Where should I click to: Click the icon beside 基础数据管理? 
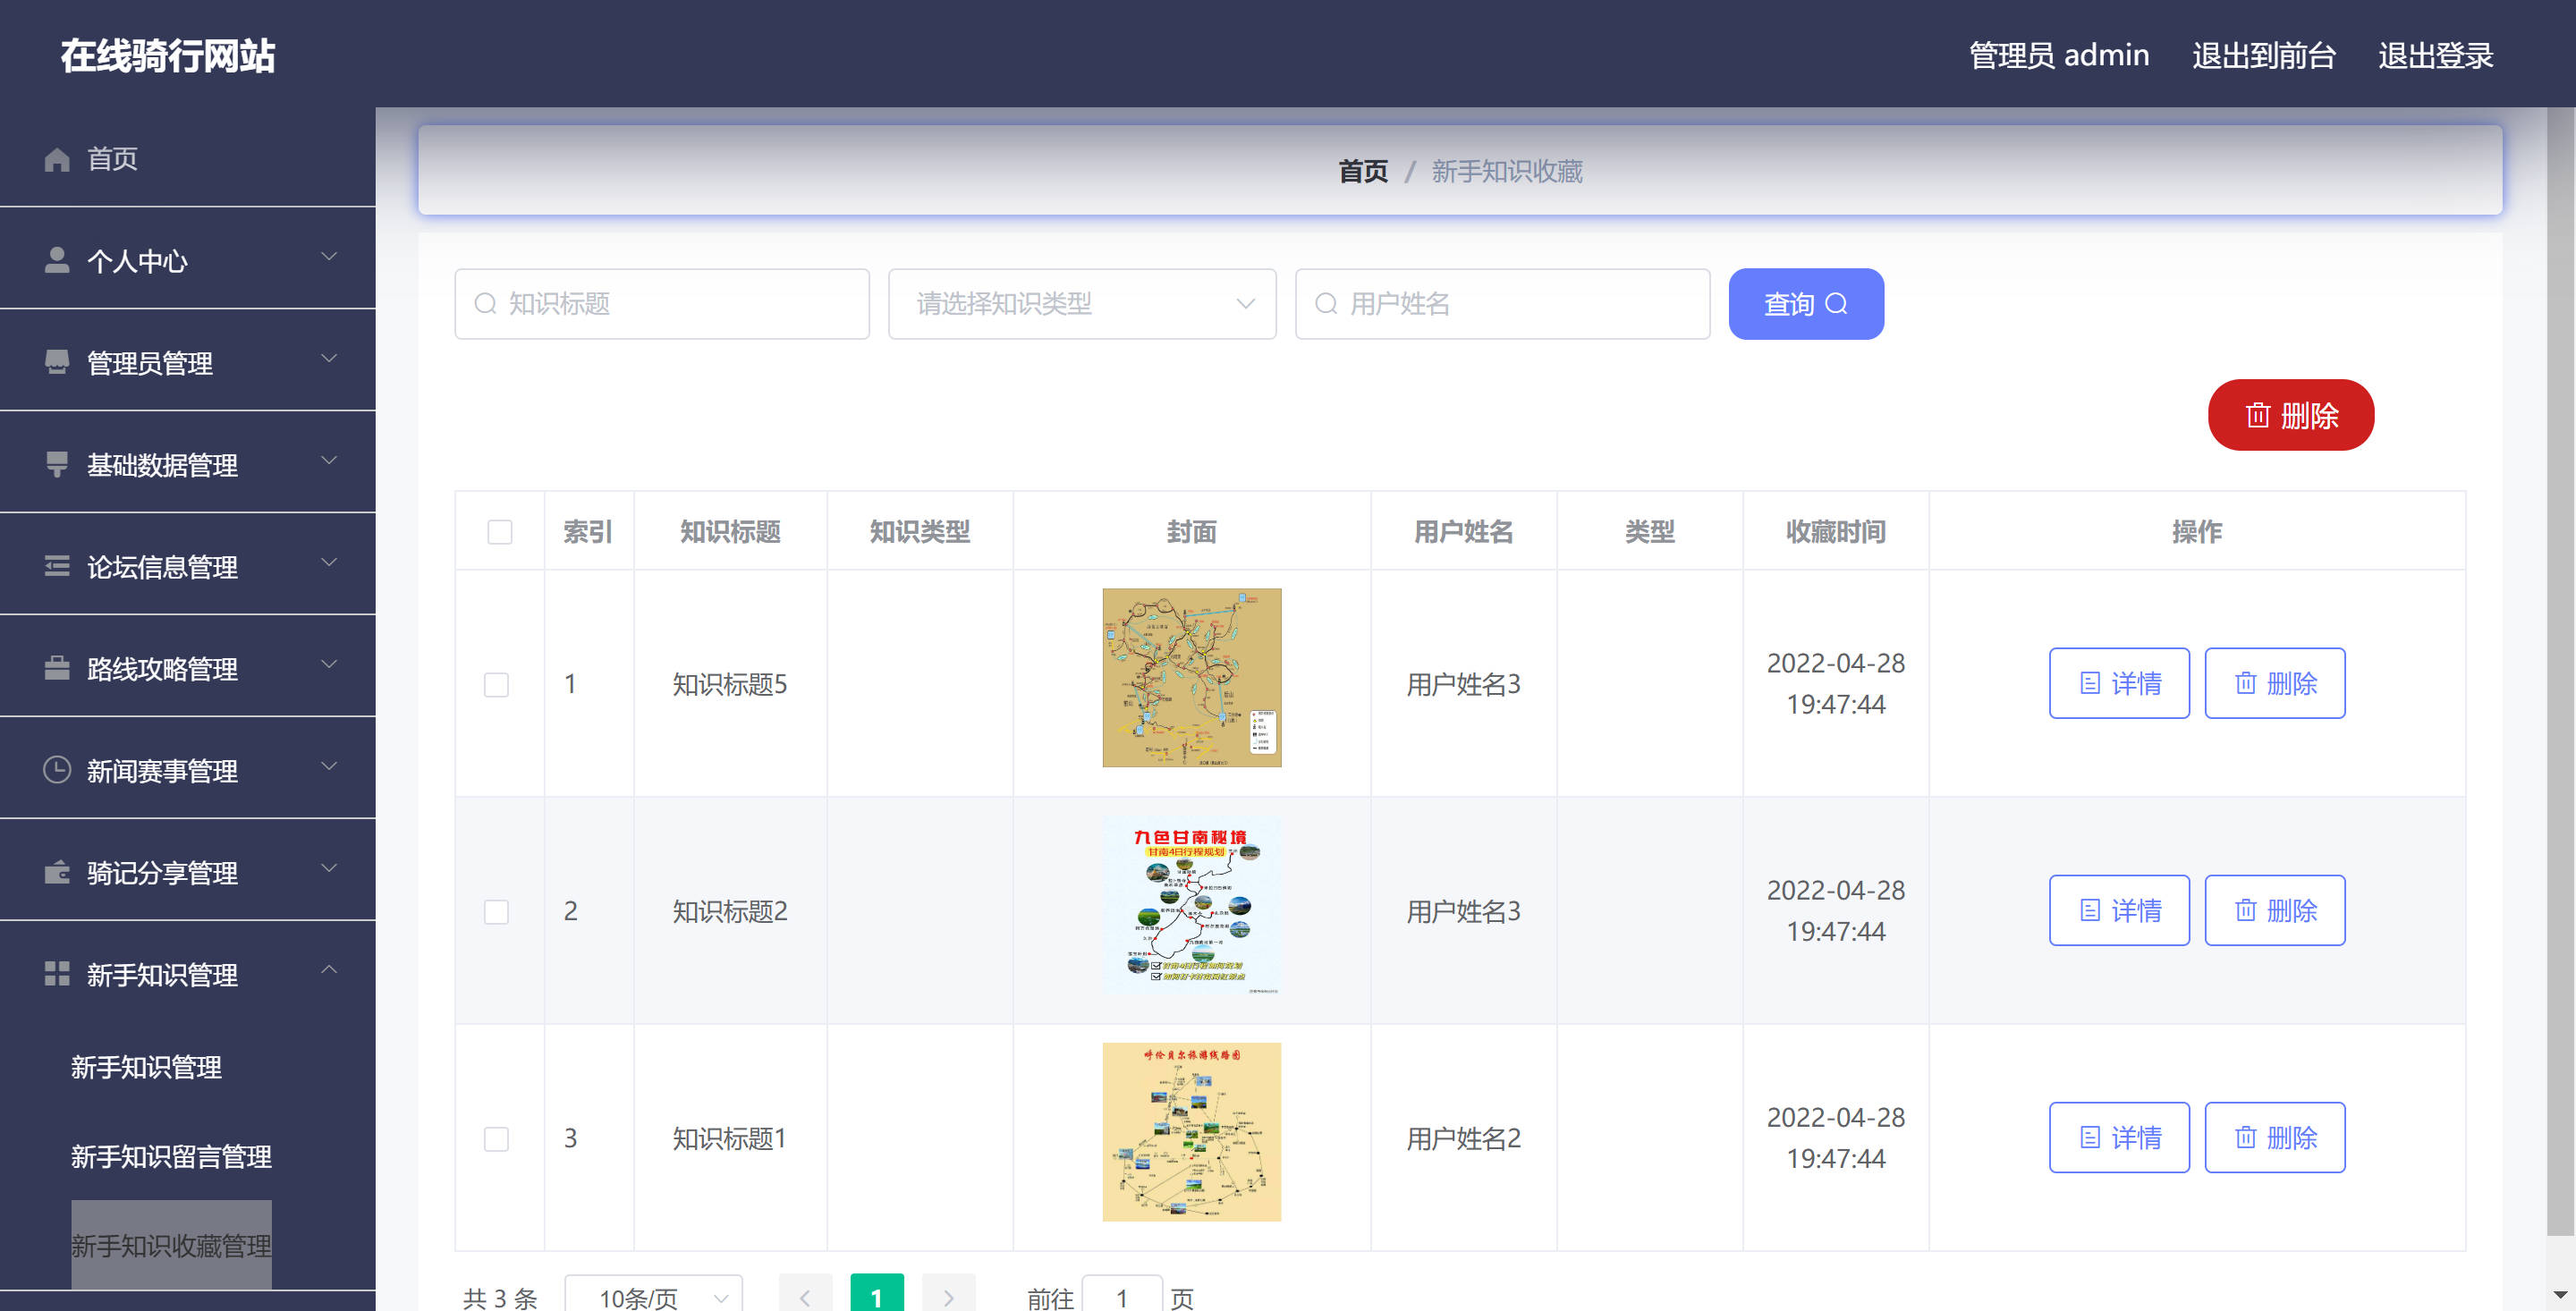click(x=57, y=464)
